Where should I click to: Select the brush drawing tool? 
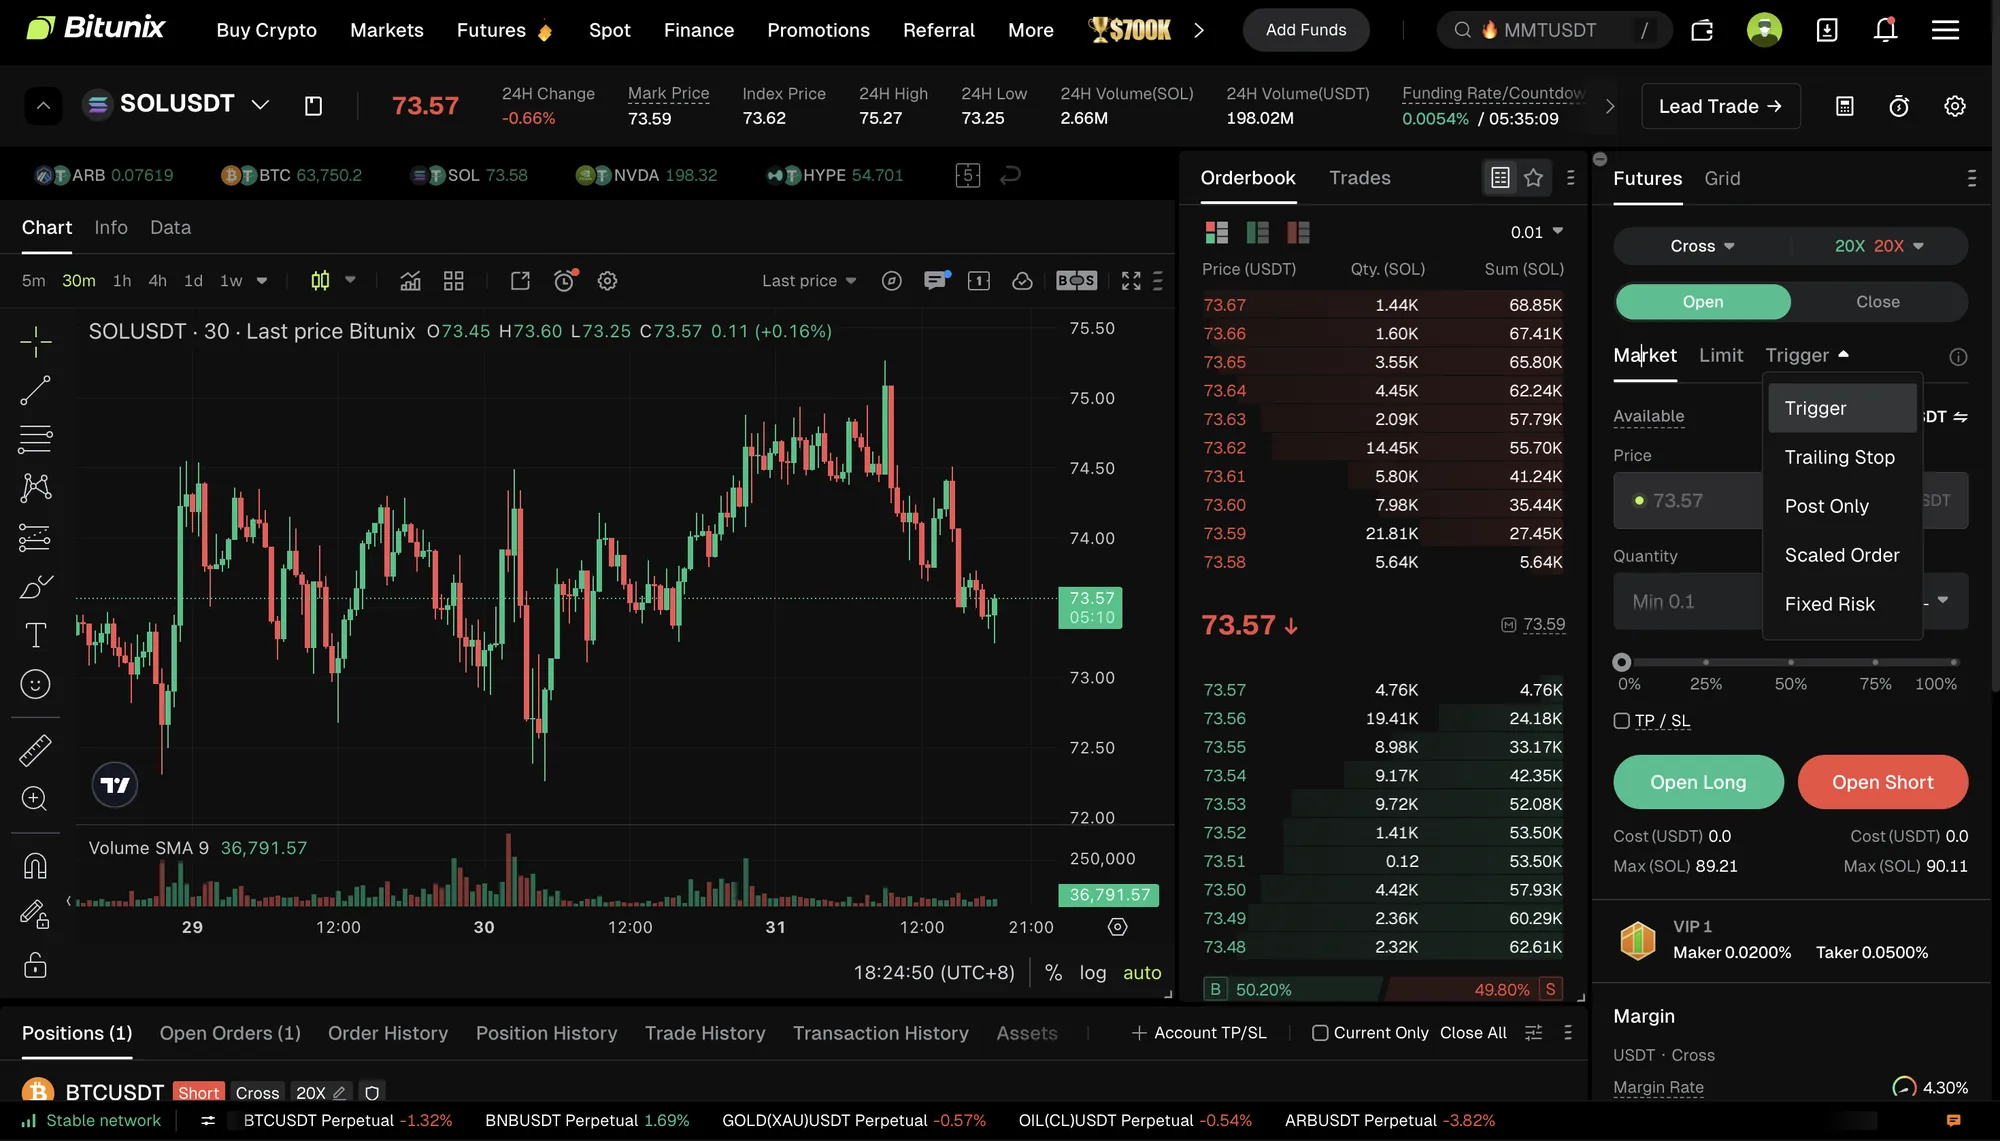[x=35, y=587]
